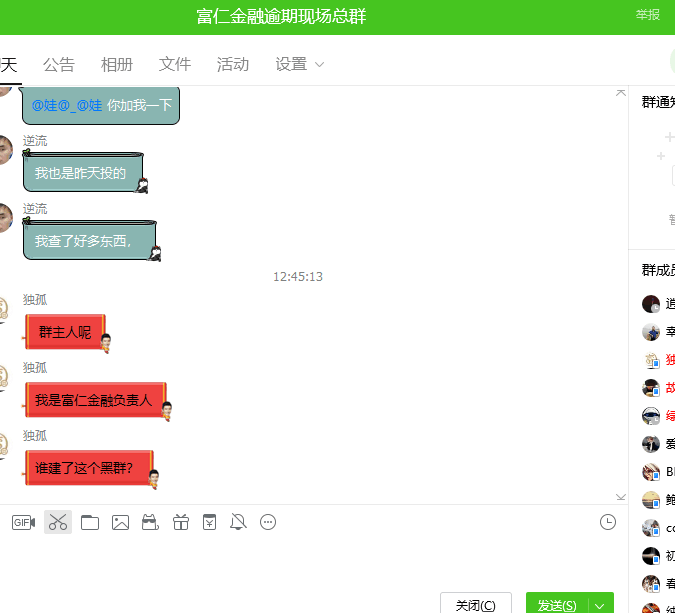Click the message 谁建了这个黑群?

[89, 468]
